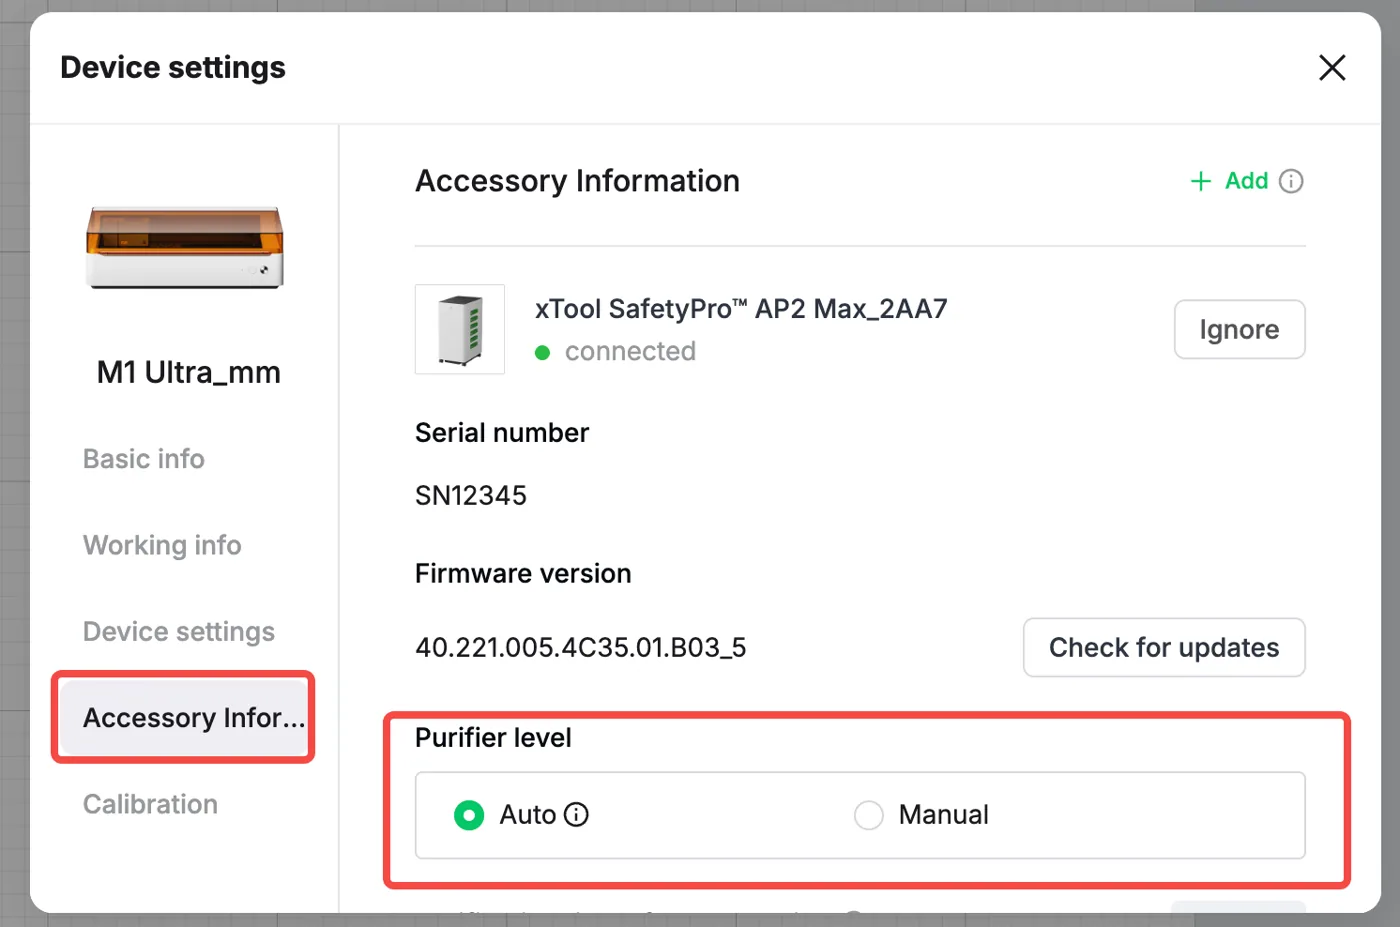Open the Calibration section

click(150, 804)
